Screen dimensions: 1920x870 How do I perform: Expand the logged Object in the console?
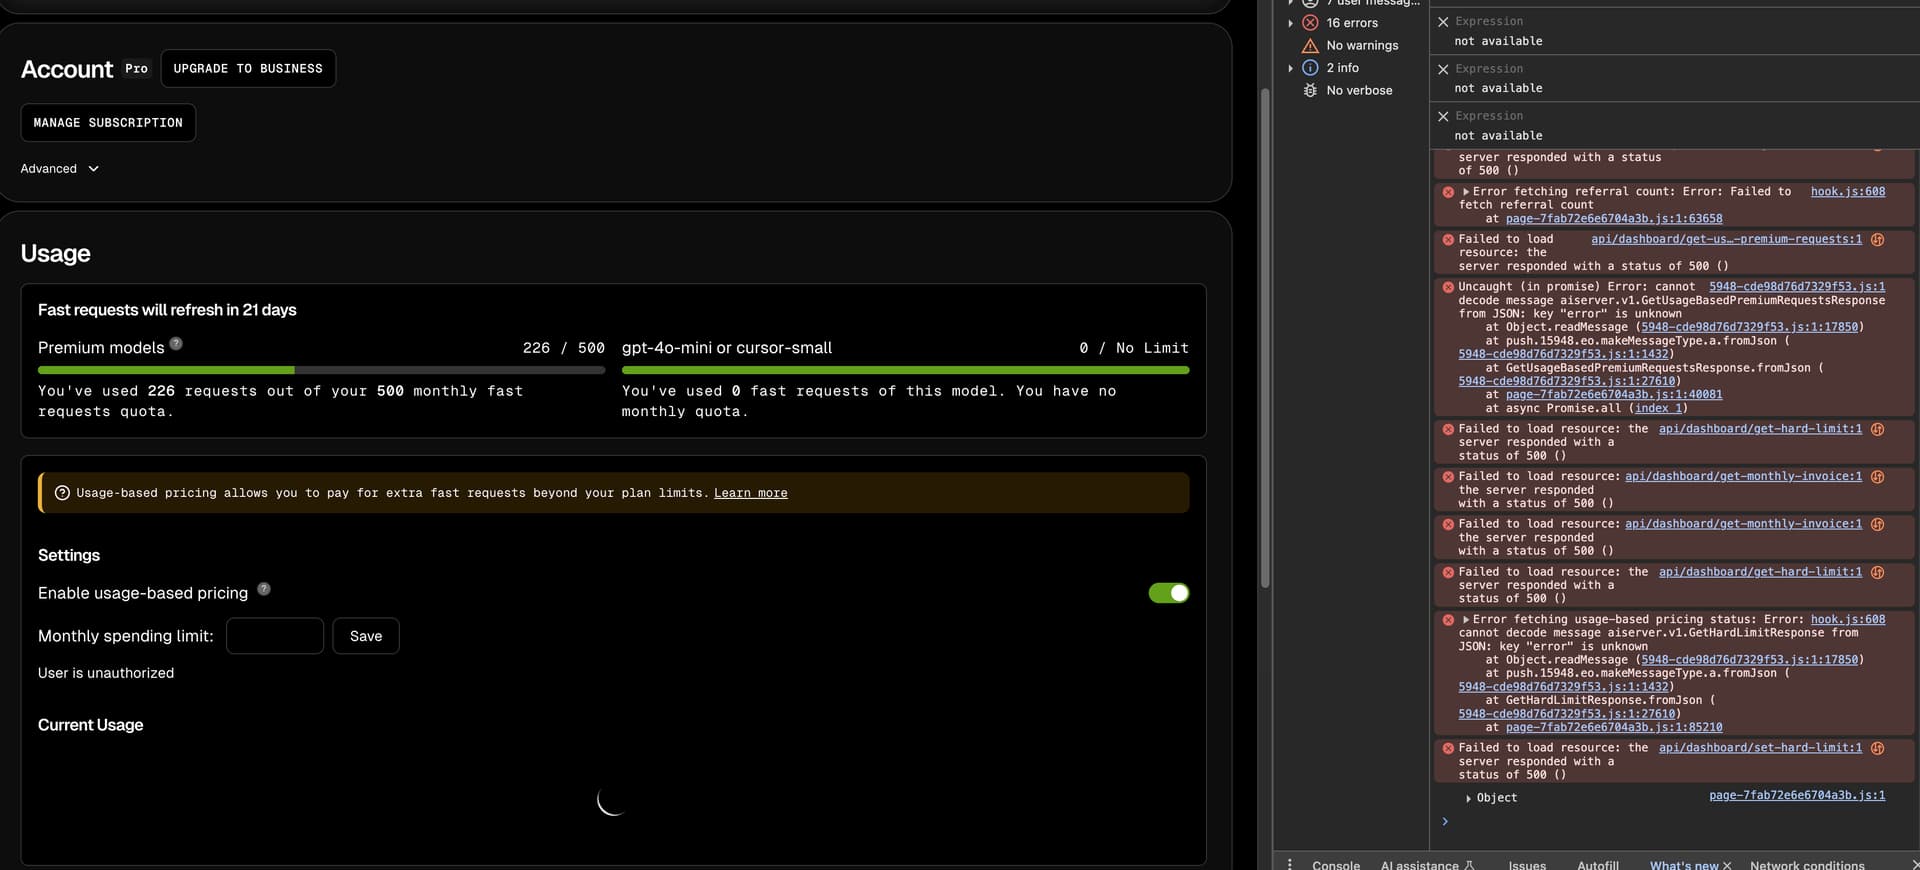(x=1468, y=798)
